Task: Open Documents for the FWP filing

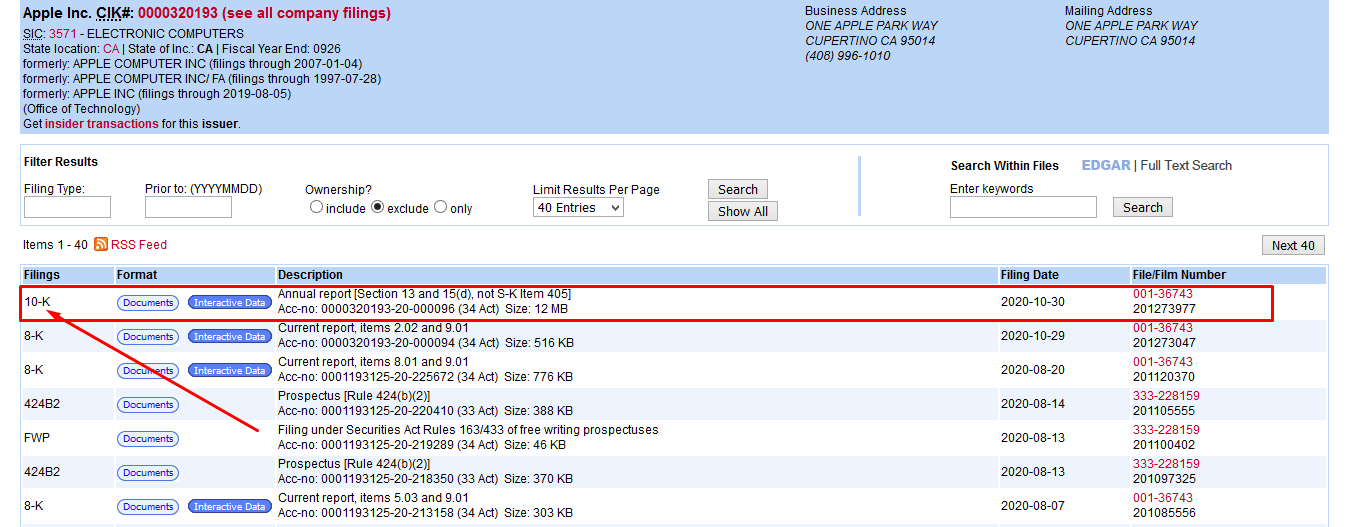Action: click(148, 439)
